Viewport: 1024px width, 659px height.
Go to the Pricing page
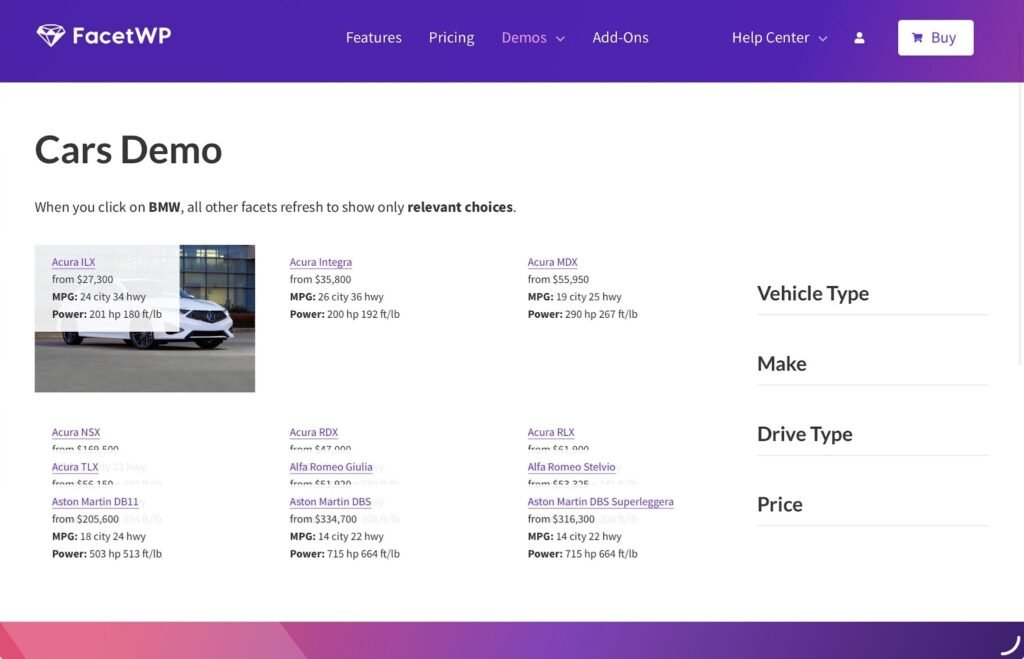click(x=451, y=38)
